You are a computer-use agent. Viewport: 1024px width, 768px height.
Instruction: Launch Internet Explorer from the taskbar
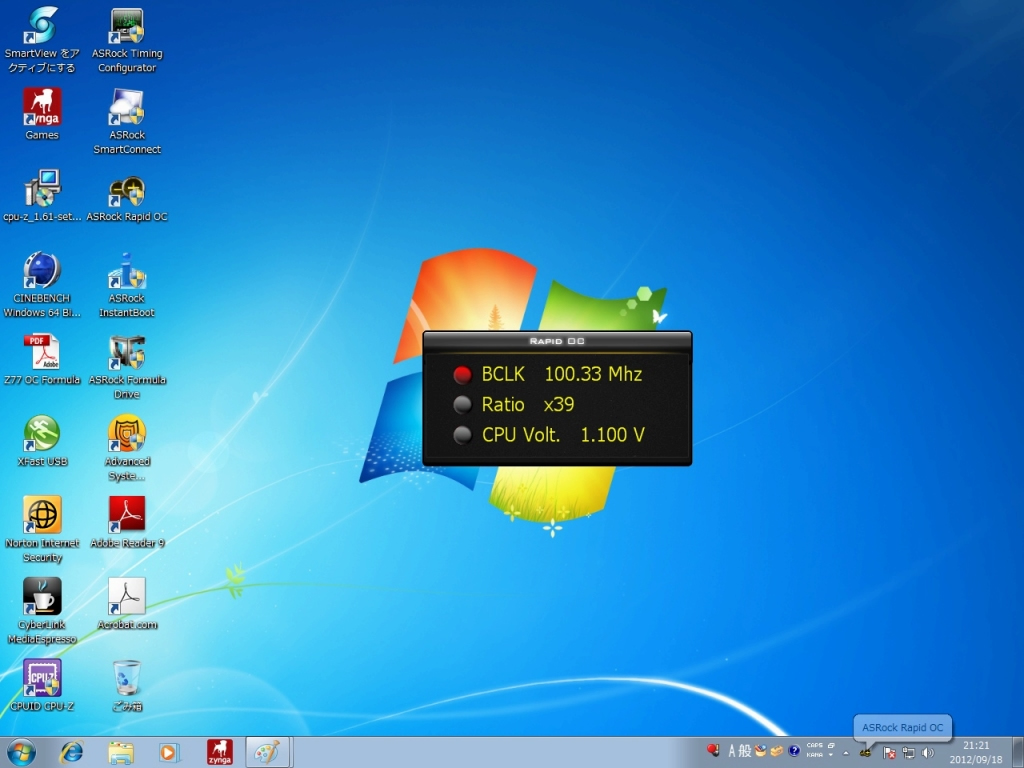click(x=71, y=753)
